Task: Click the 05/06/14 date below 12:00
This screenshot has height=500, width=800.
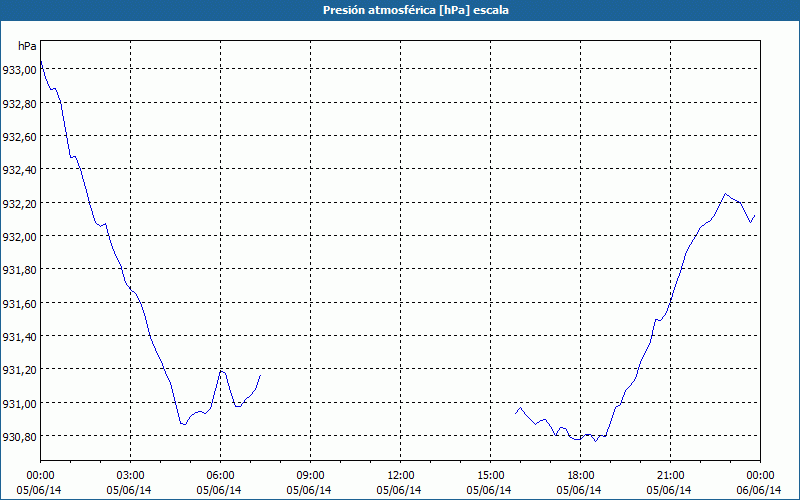Action: (399, 490)
